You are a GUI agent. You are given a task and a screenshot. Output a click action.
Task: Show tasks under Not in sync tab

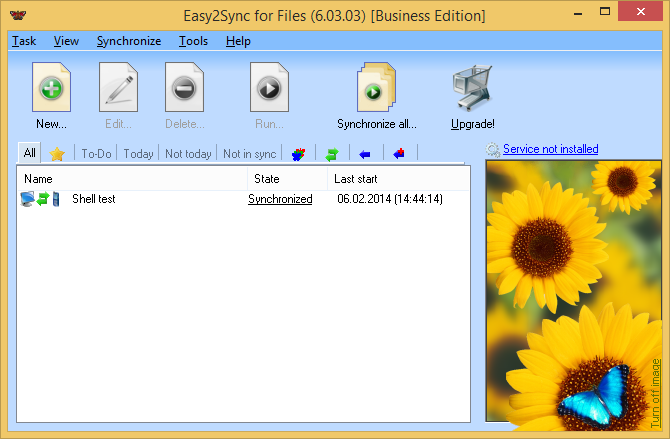tap(249, 154)
